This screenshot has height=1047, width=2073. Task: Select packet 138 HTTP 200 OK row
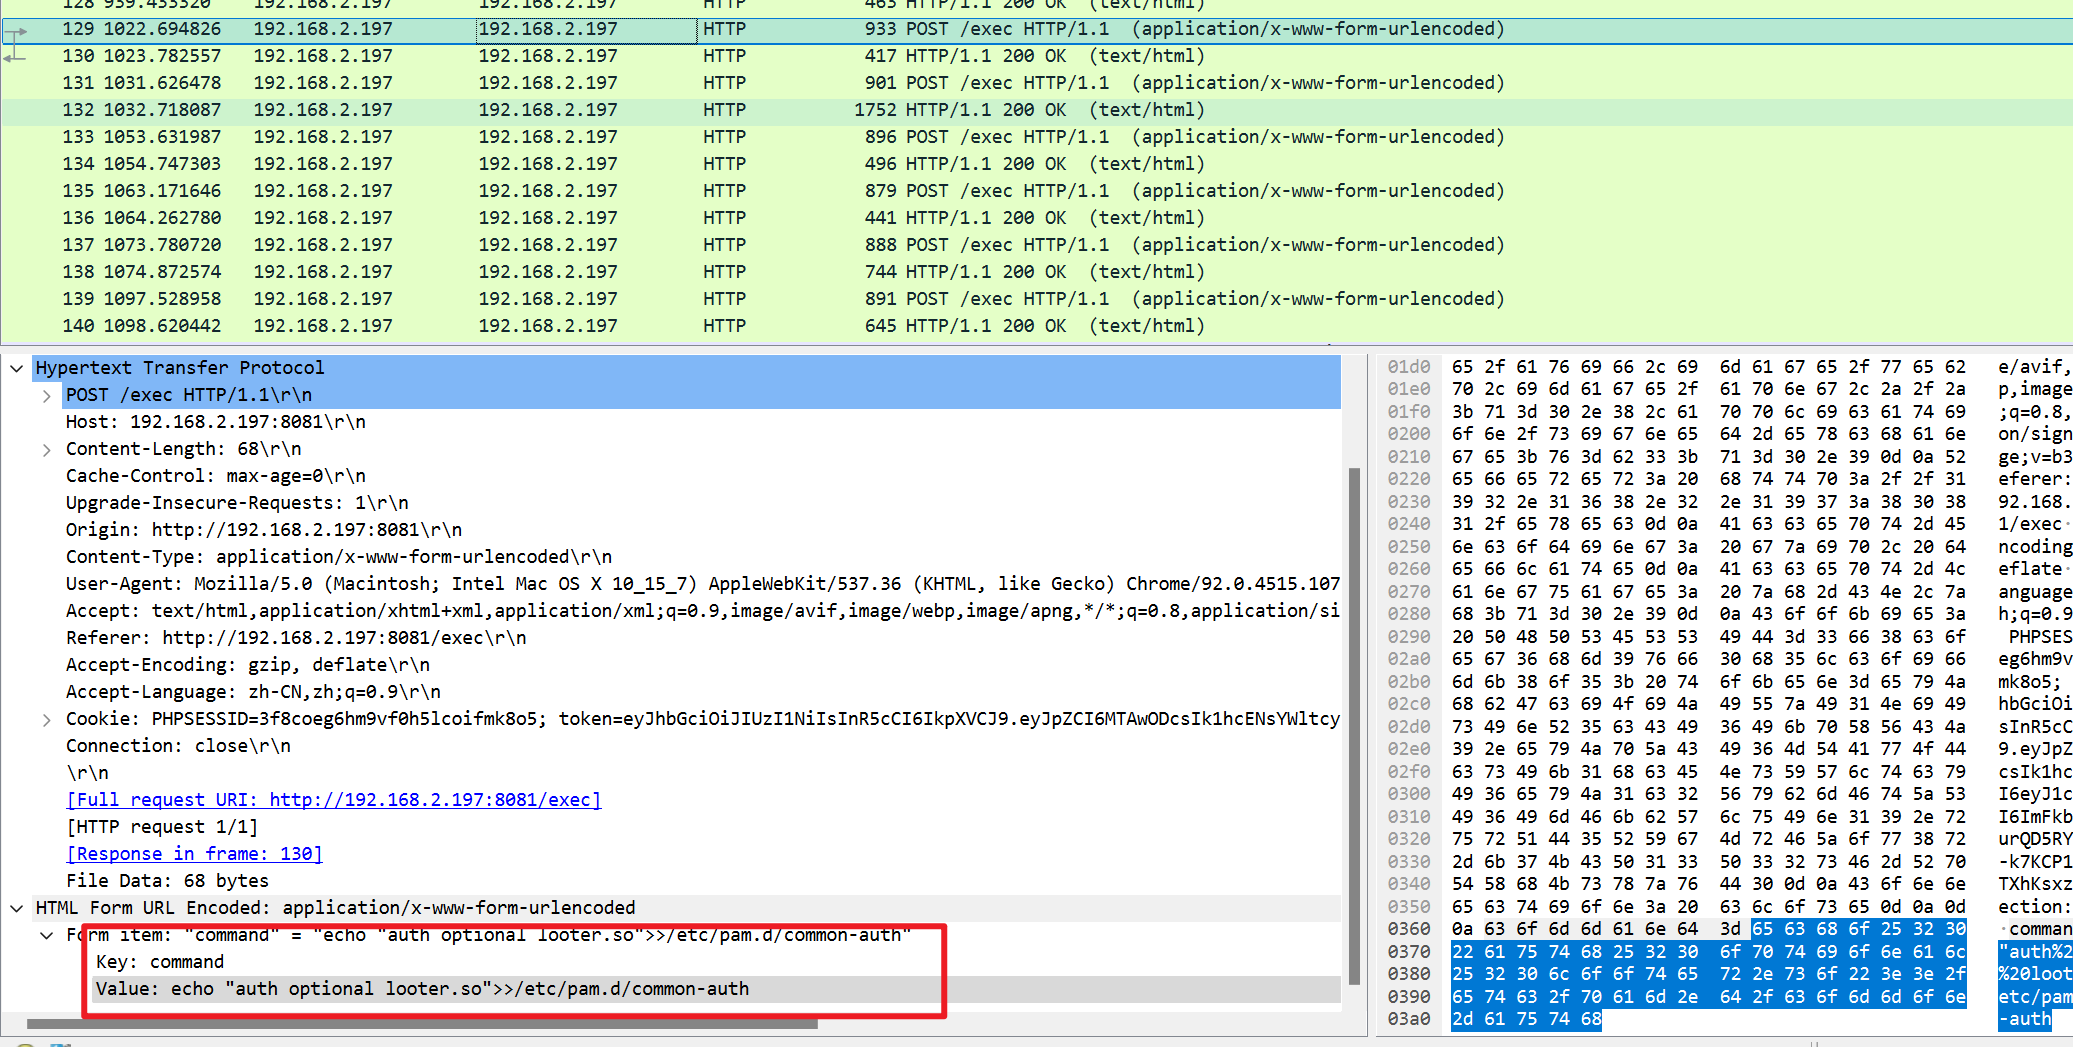(1036, 272)
